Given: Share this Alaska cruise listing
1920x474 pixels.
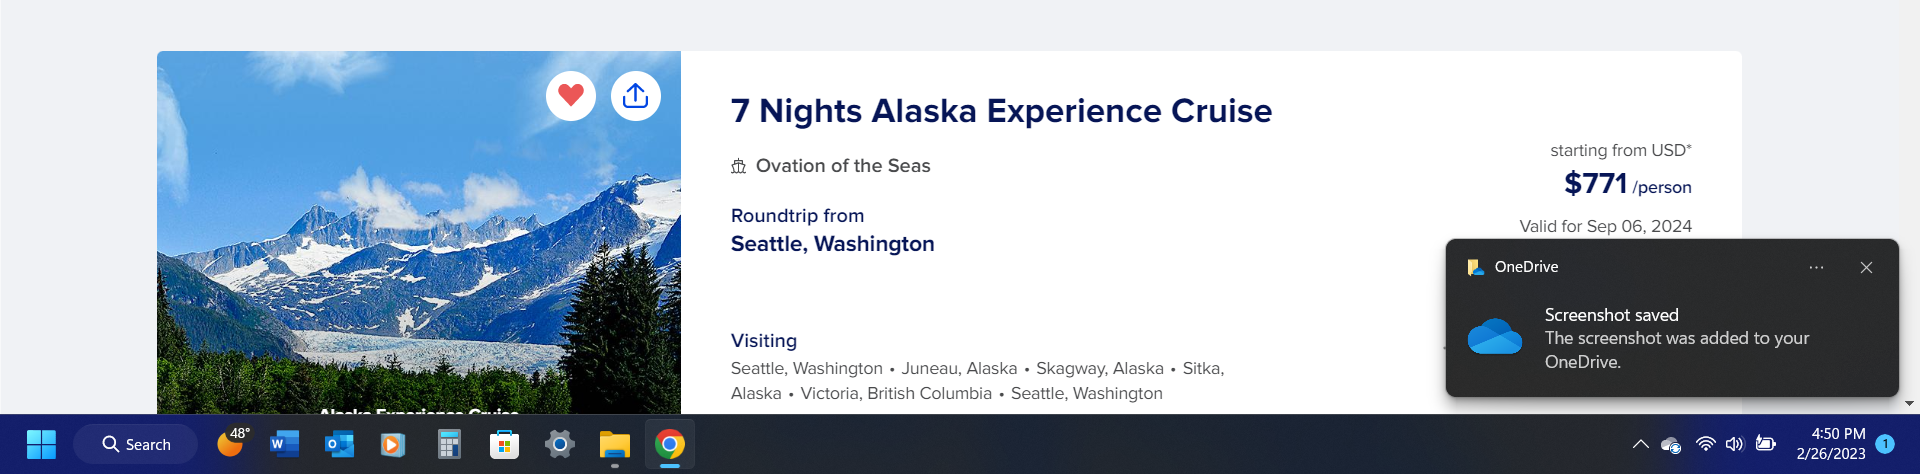Looking at the screenshot, I should [636, 96].
